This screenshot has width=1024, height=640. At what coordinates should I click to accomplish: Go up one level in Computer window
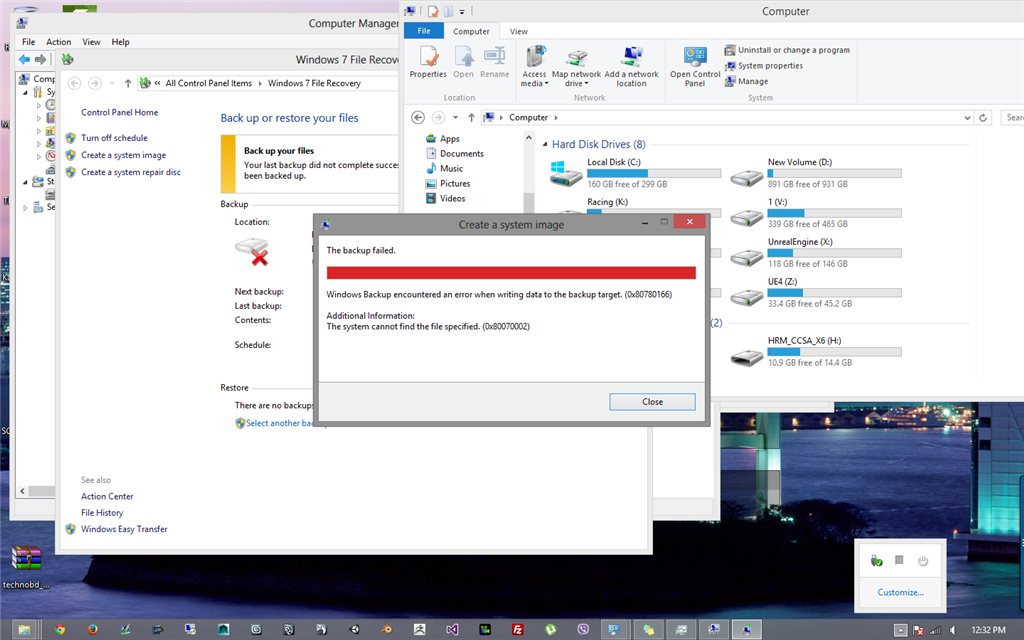(x=471, y=118)
